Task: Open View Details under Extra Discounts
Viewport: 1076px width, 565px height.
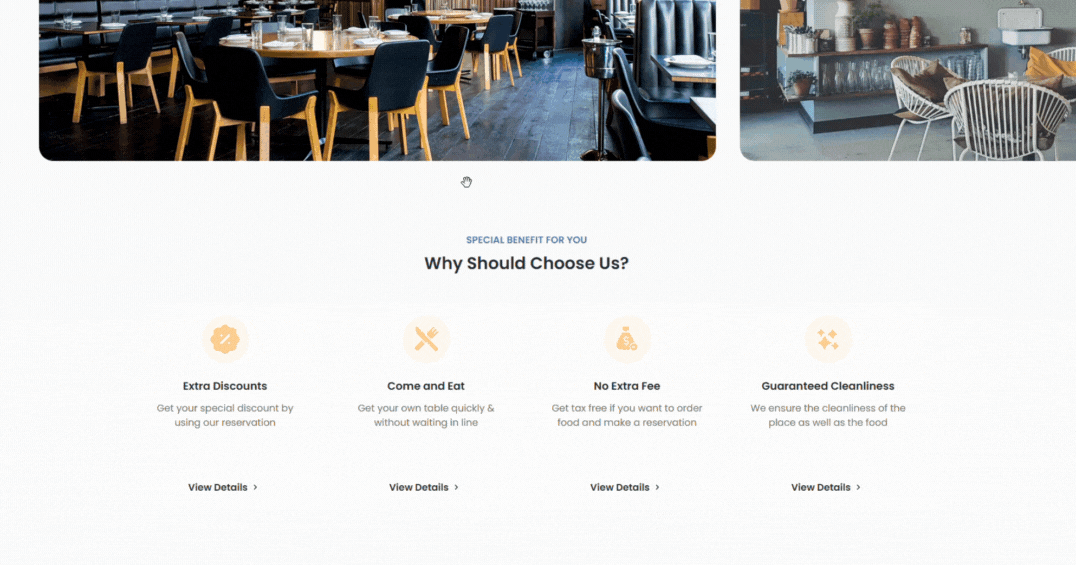Action: click(x=218, y=487)
